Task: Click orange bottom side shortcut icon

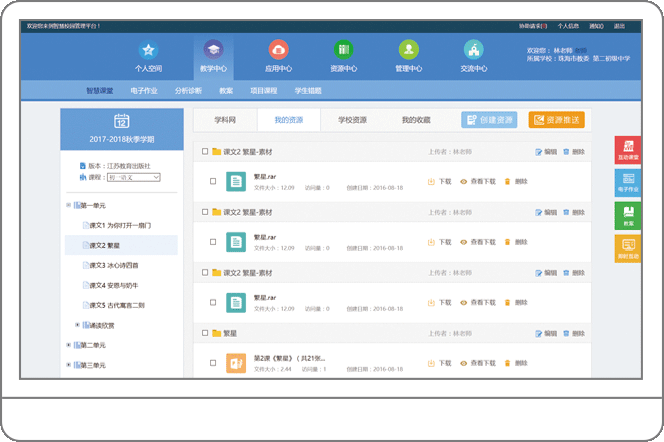Action: 628,249
